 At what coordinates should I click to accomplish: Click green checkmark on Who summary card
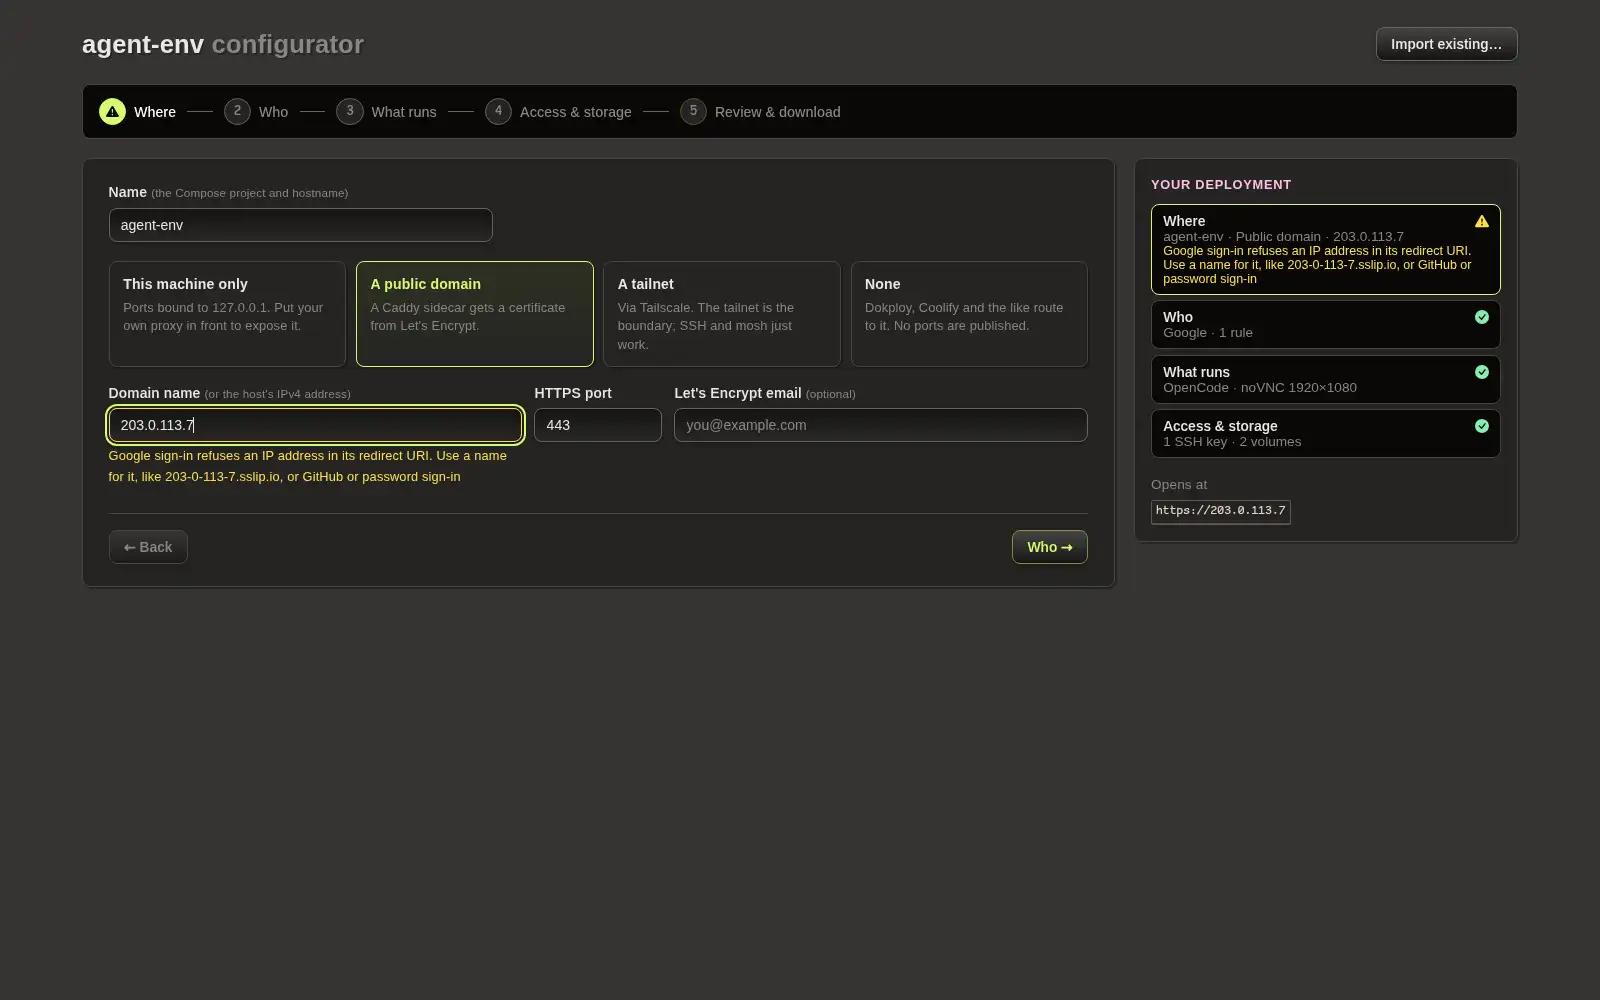(1482, 317)
